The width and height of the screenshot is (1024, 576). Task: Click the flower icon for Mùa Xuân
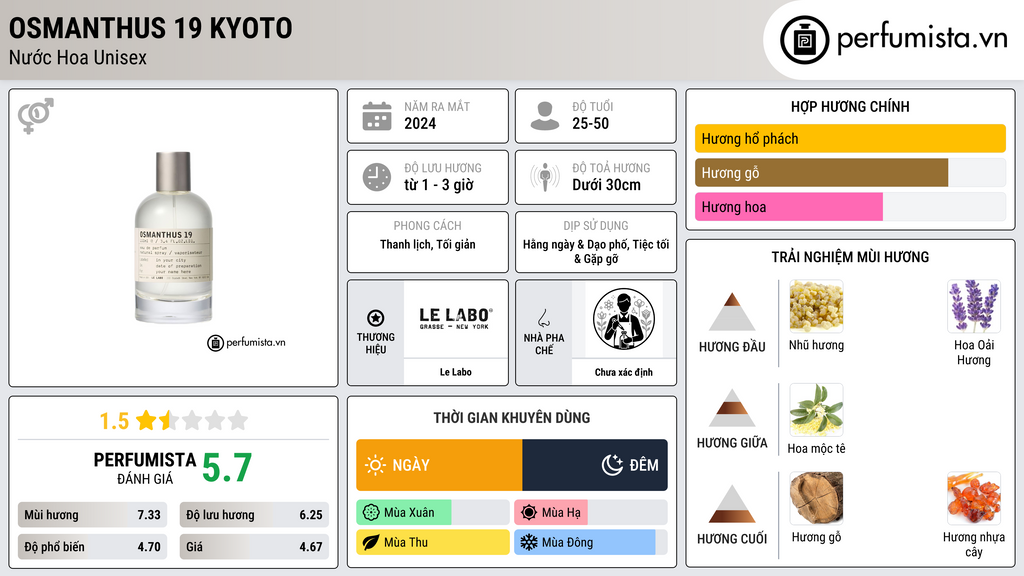[371, 513]
